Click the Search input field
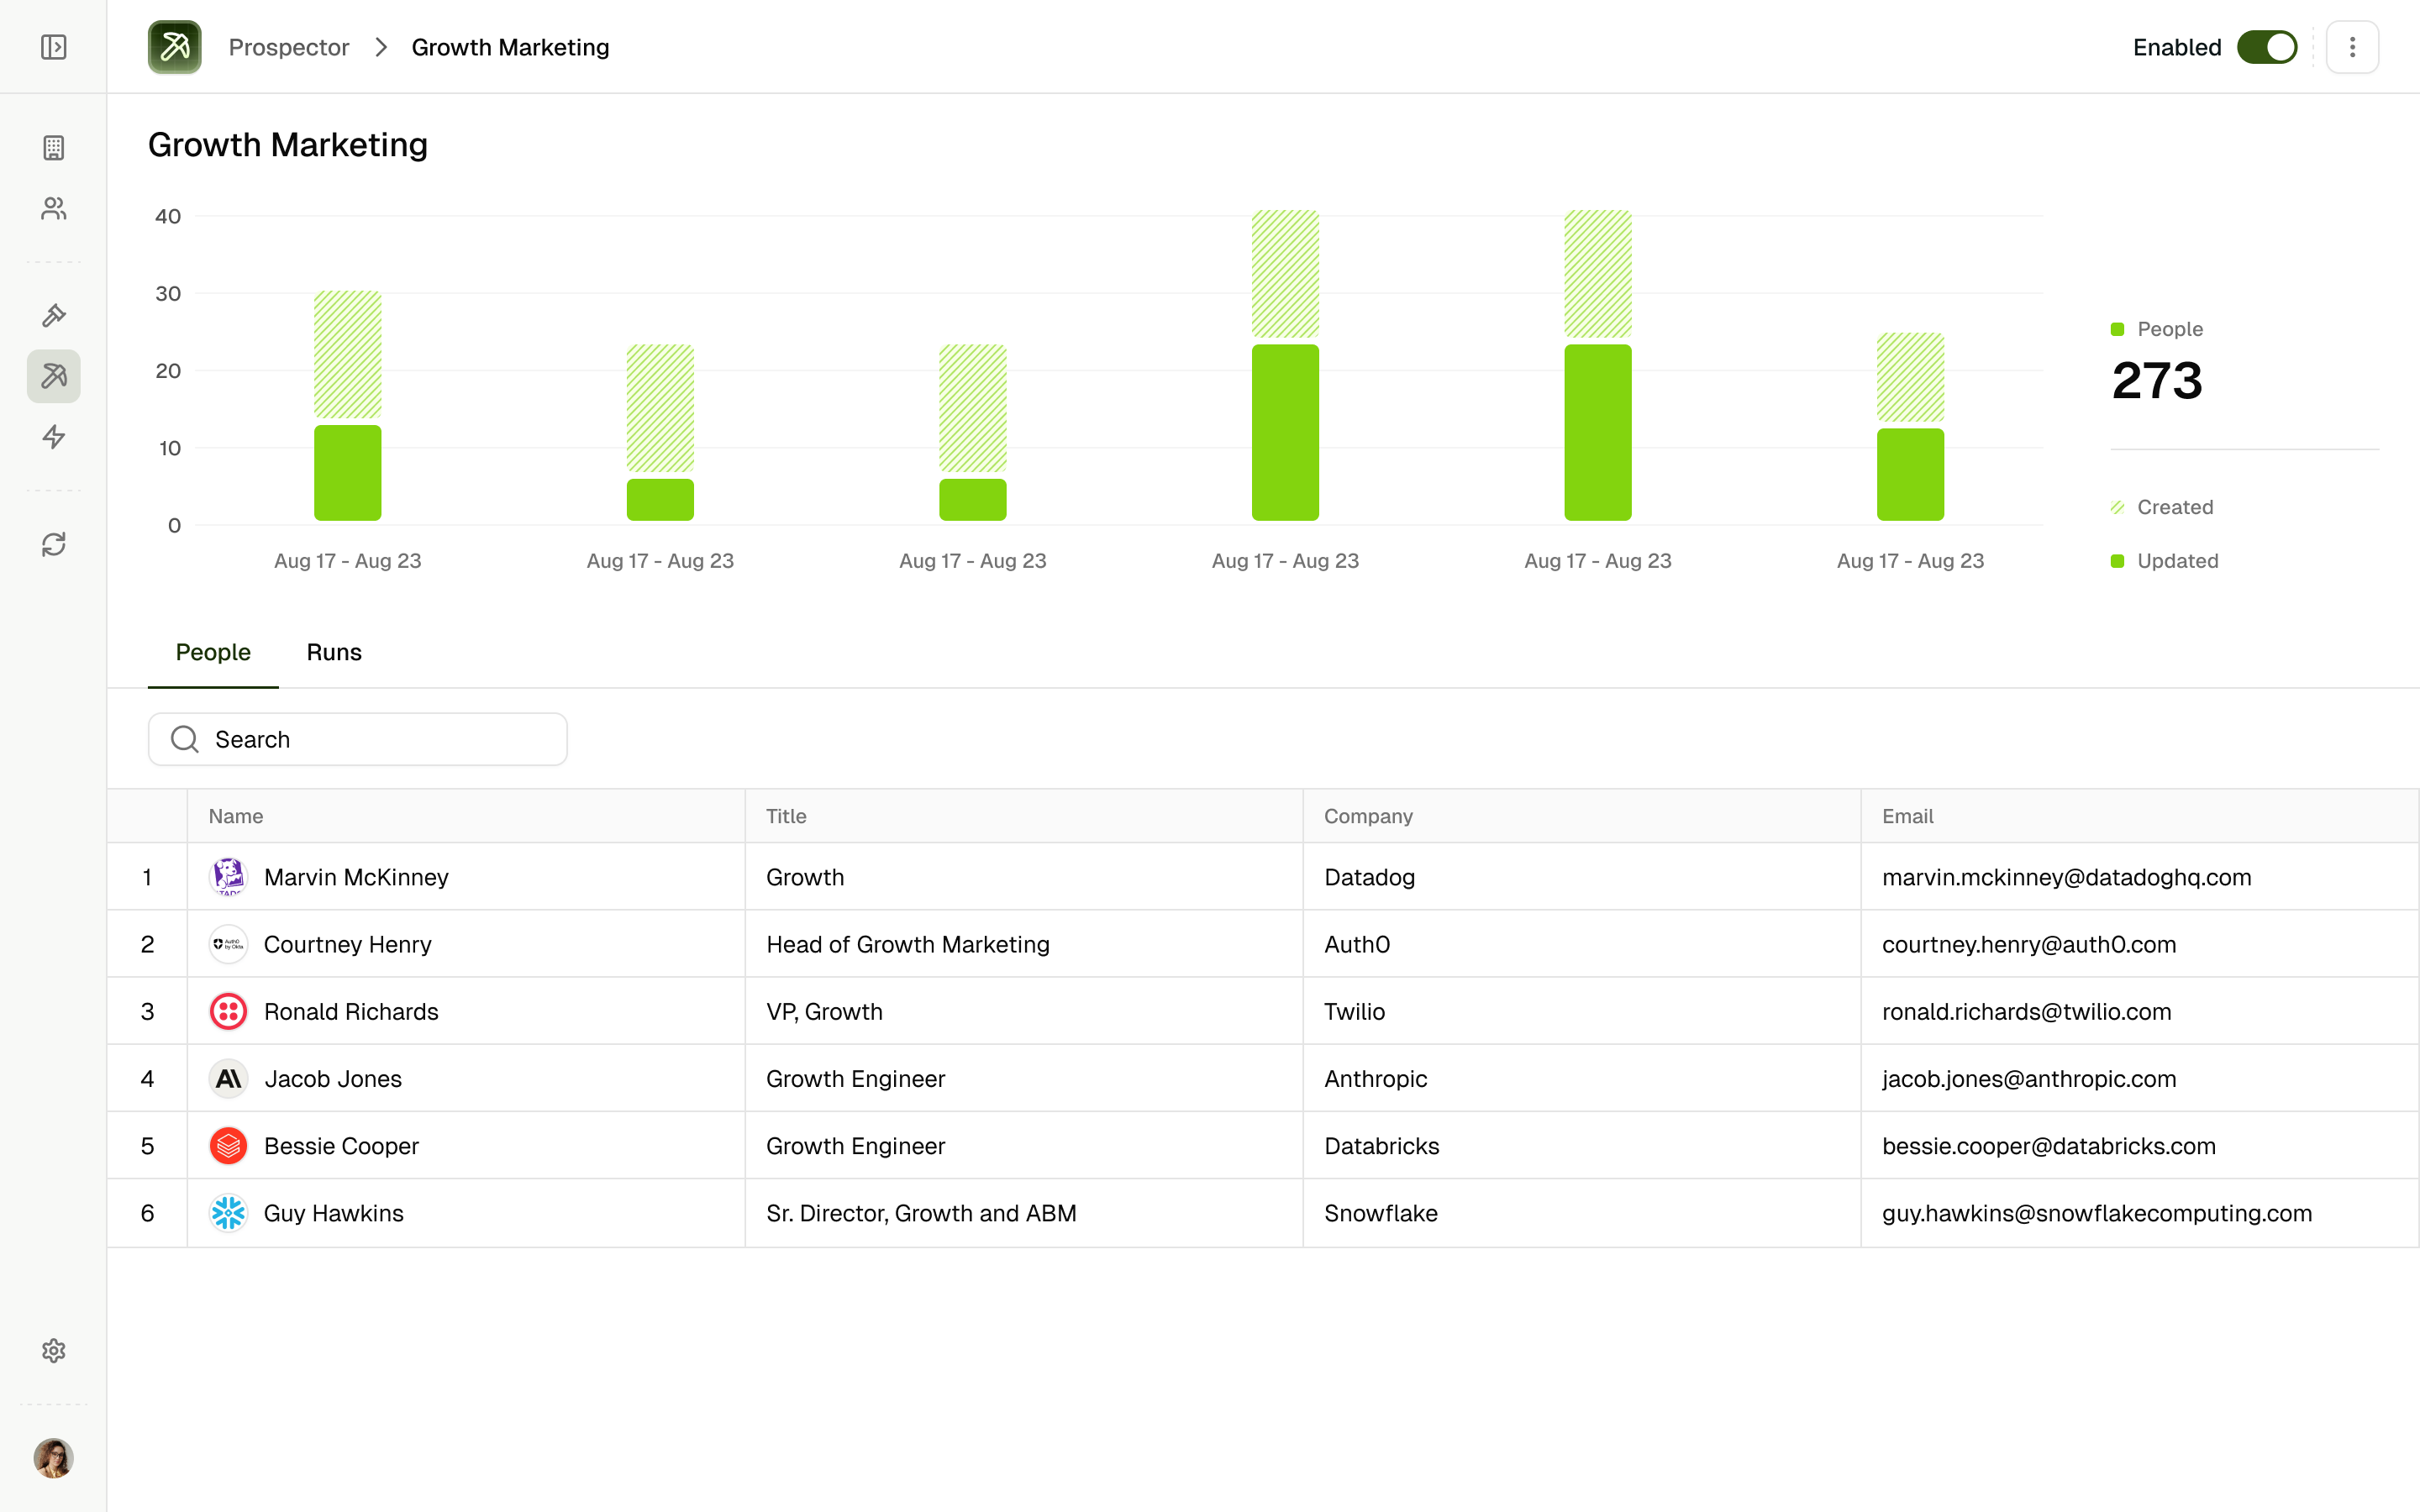Screen dimensions: 2420x1512 point(358,739)
